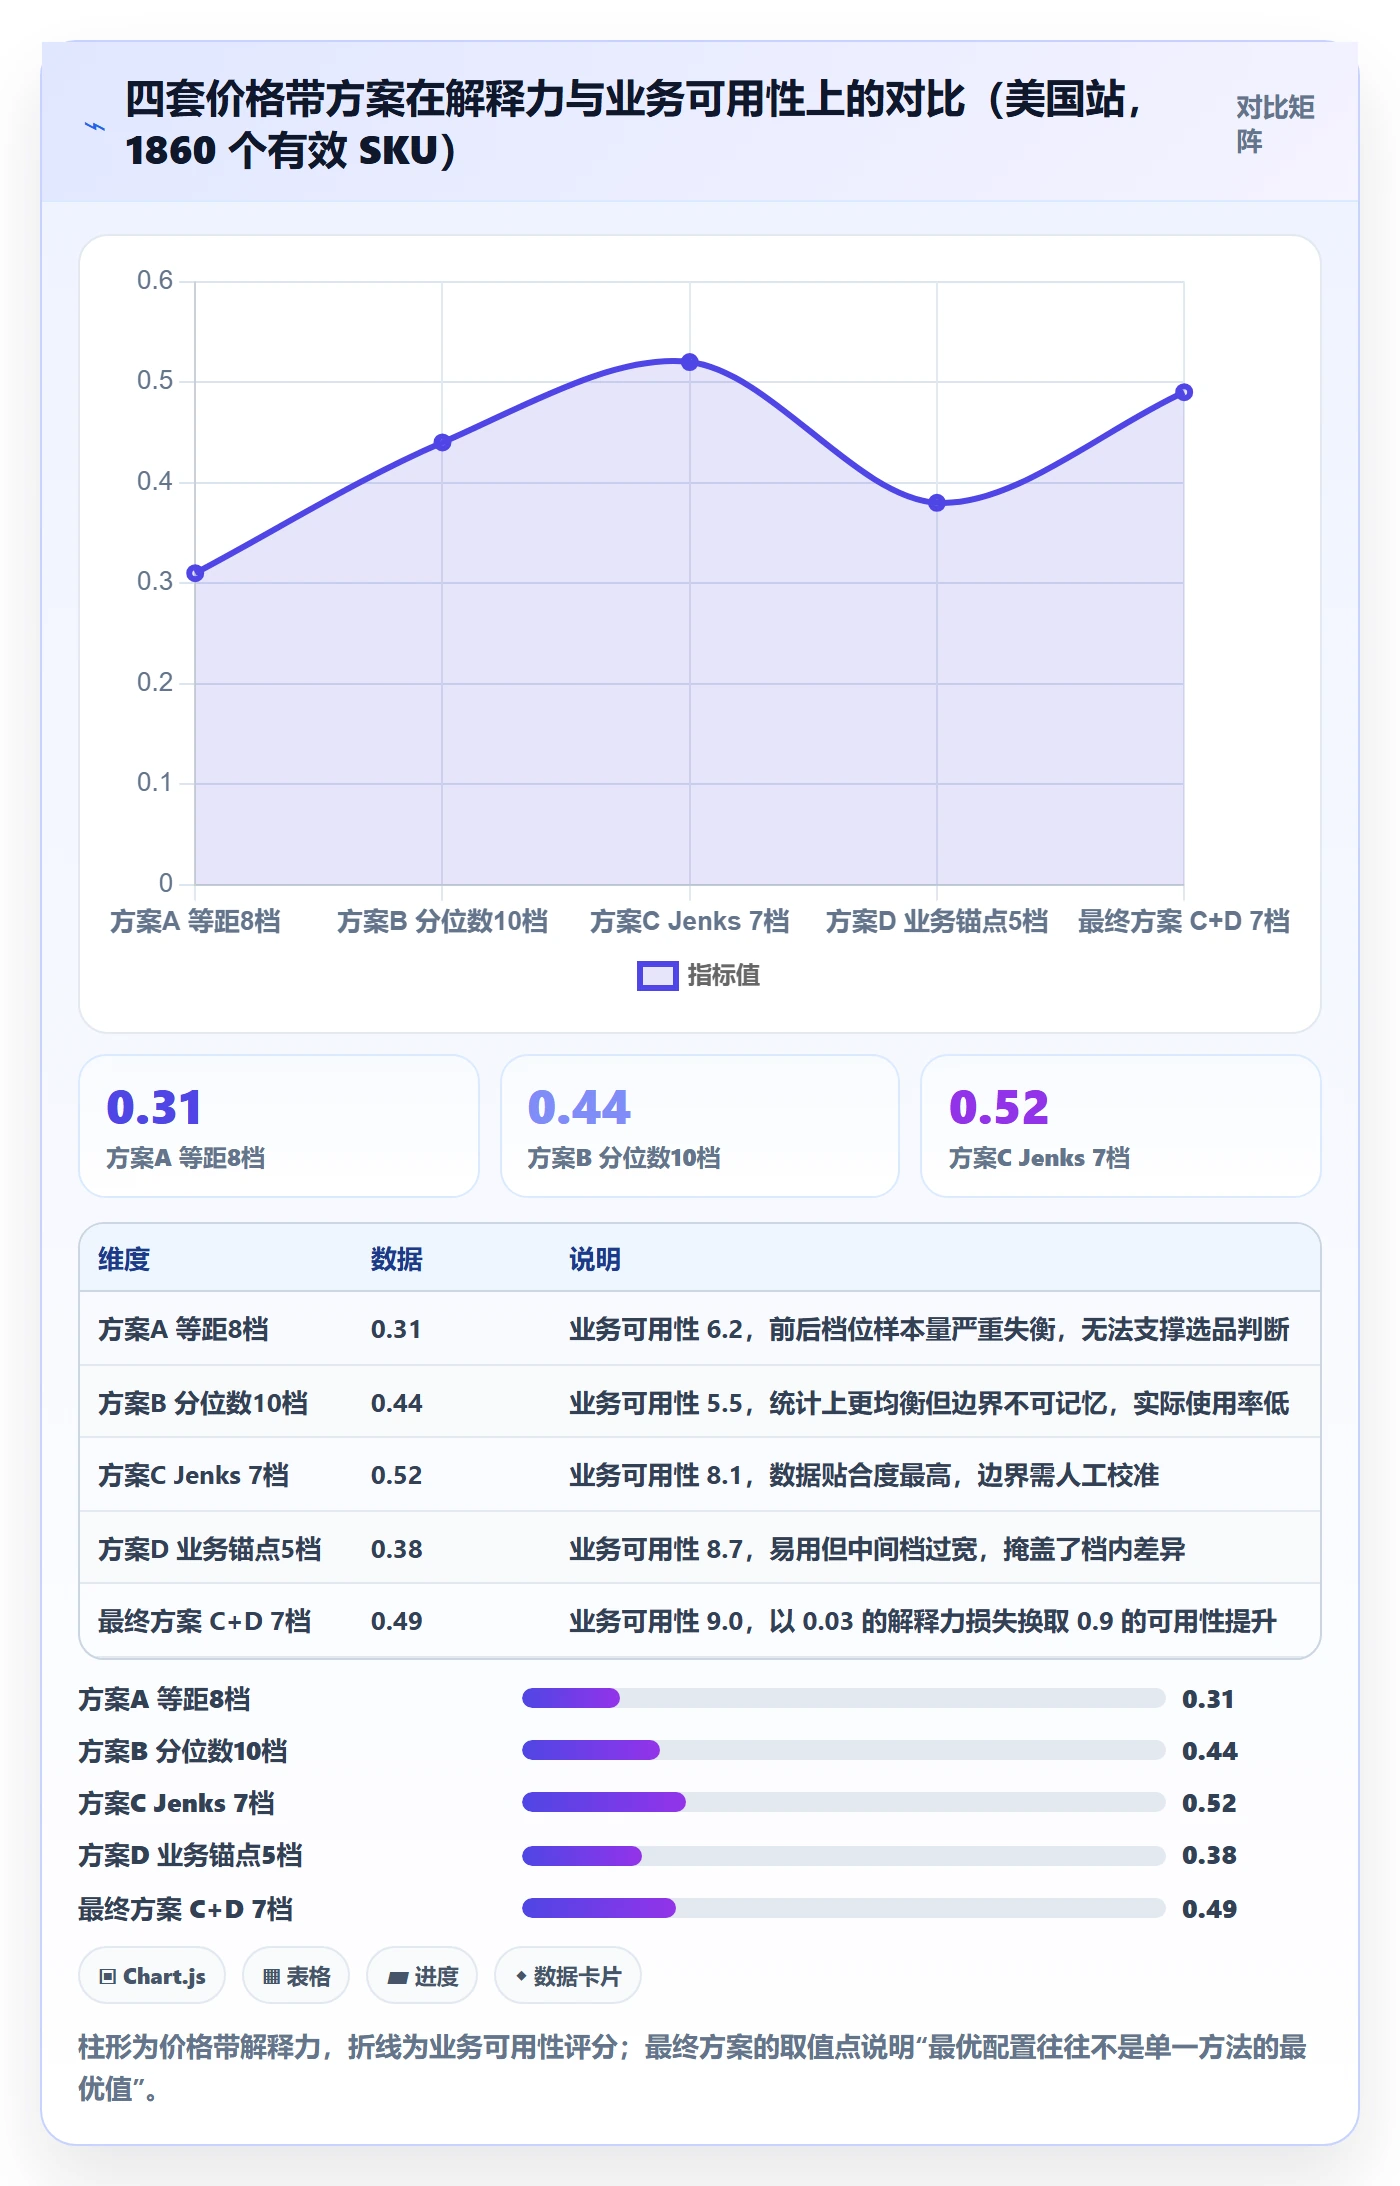Click the 表格 tag chip
Viewport: 1400px width, 2186px height.
click(296, 1976)
